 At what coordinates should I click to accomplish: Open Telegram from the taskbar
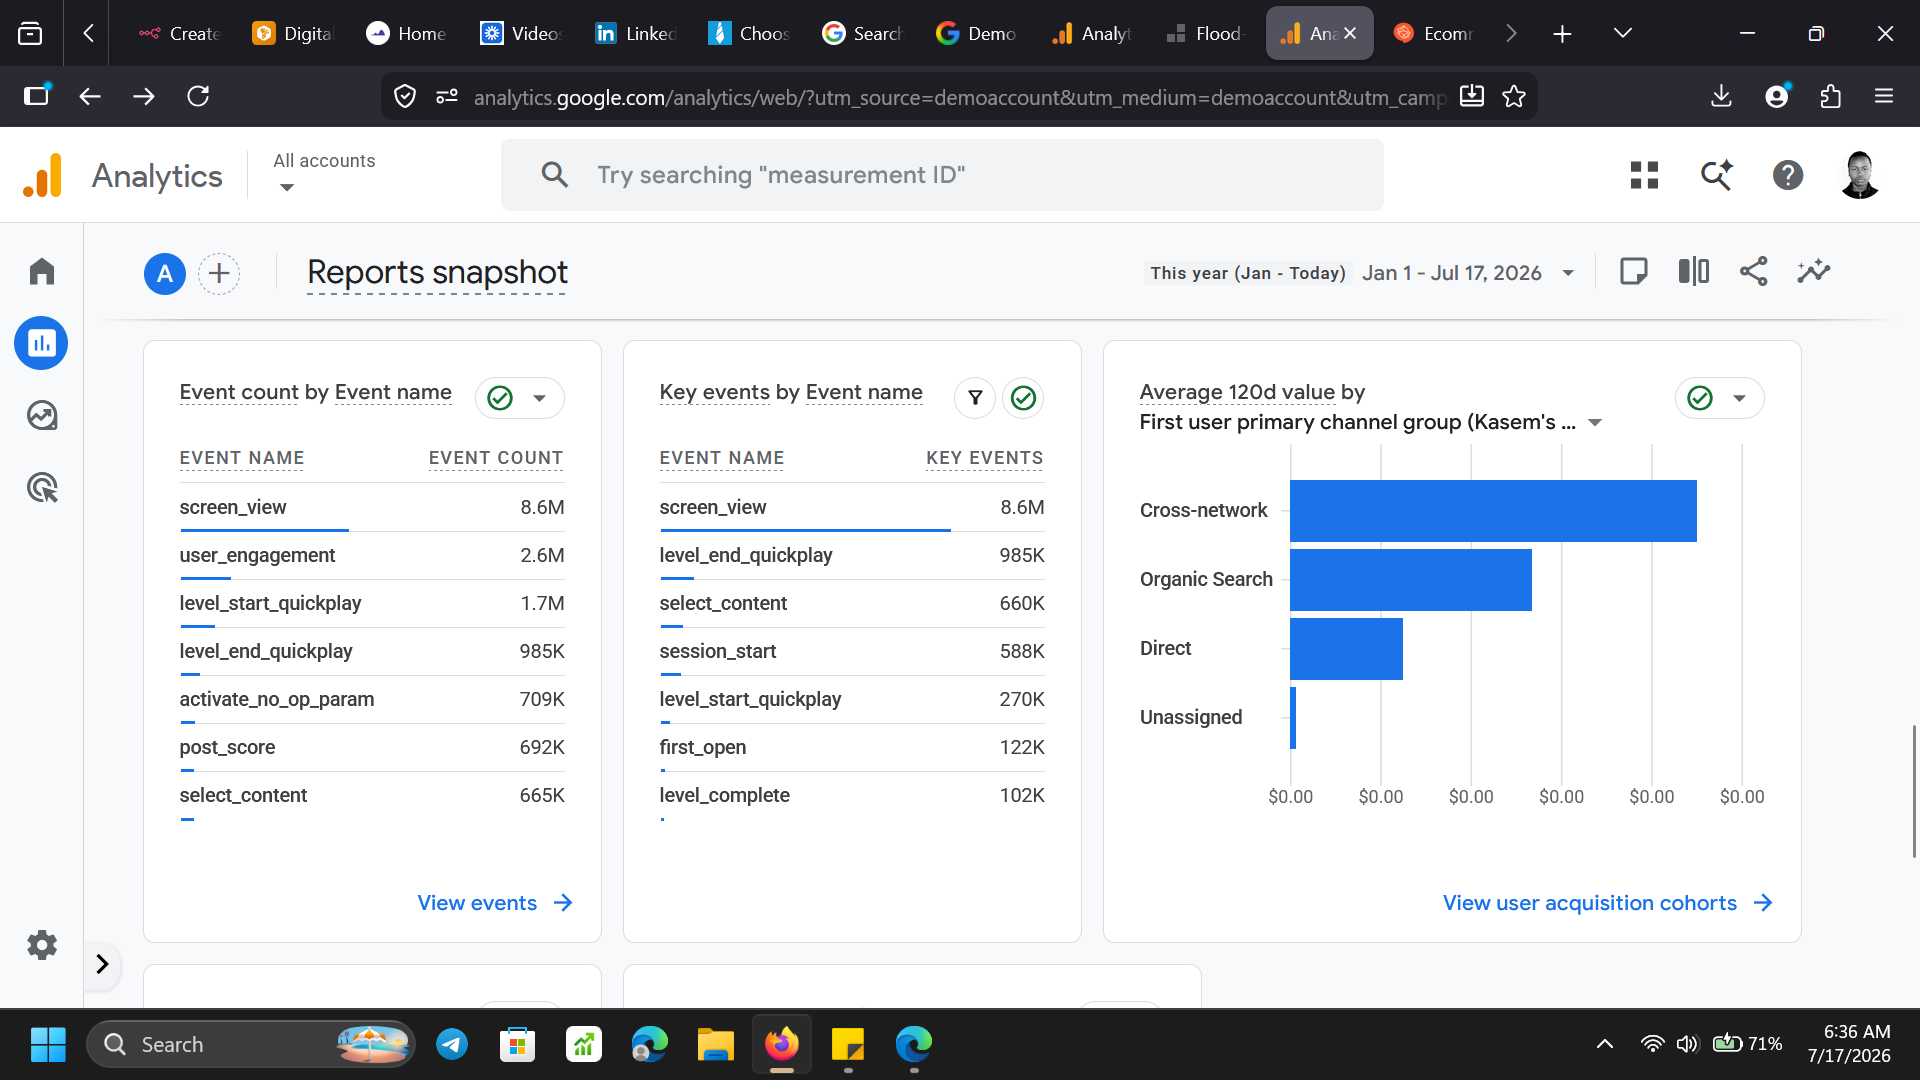tap(452, 1044)
